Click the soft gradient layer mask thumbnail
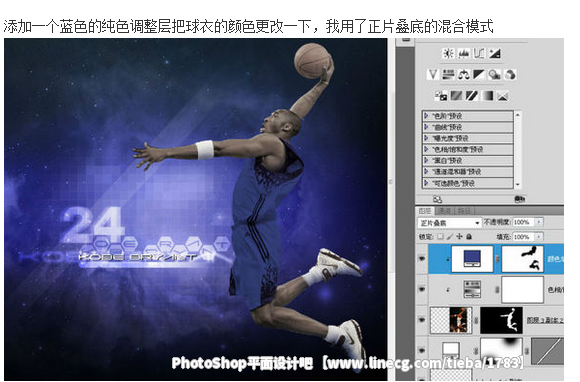Viewport: 580px width, 382px height. tap(501, 351)
